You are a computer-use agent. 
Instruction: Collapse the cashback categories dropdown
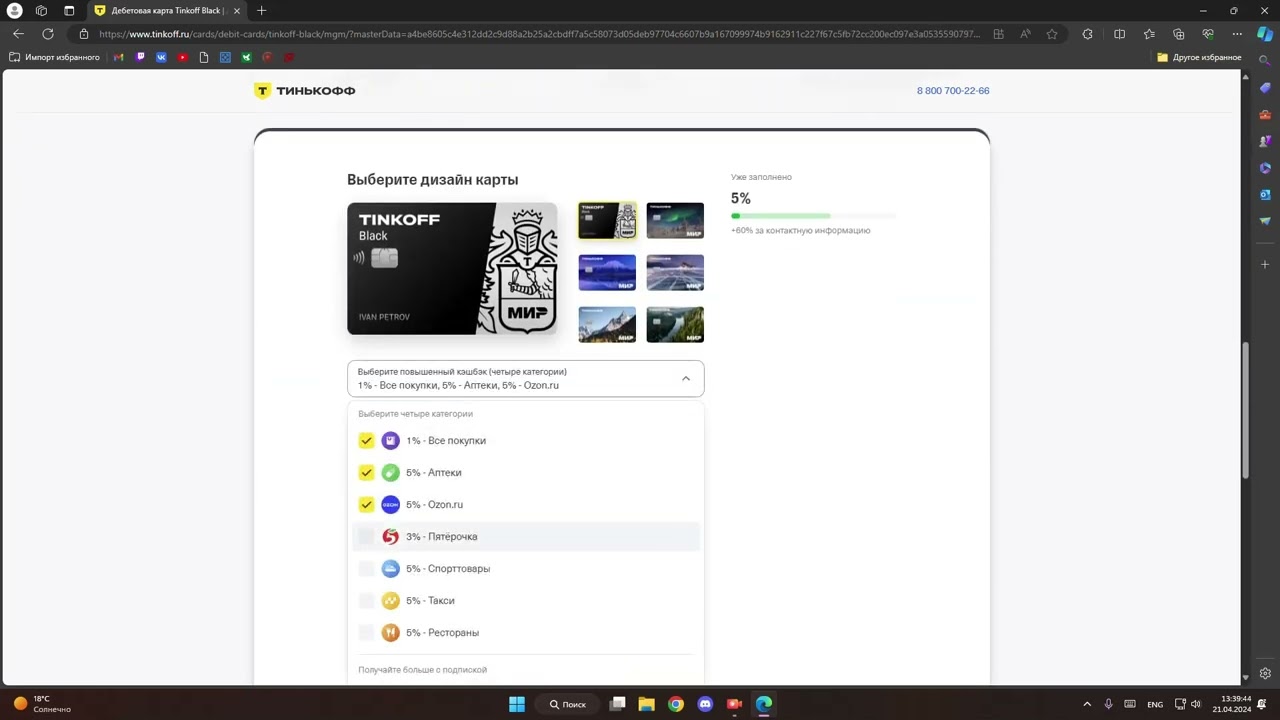coord(685,379)
